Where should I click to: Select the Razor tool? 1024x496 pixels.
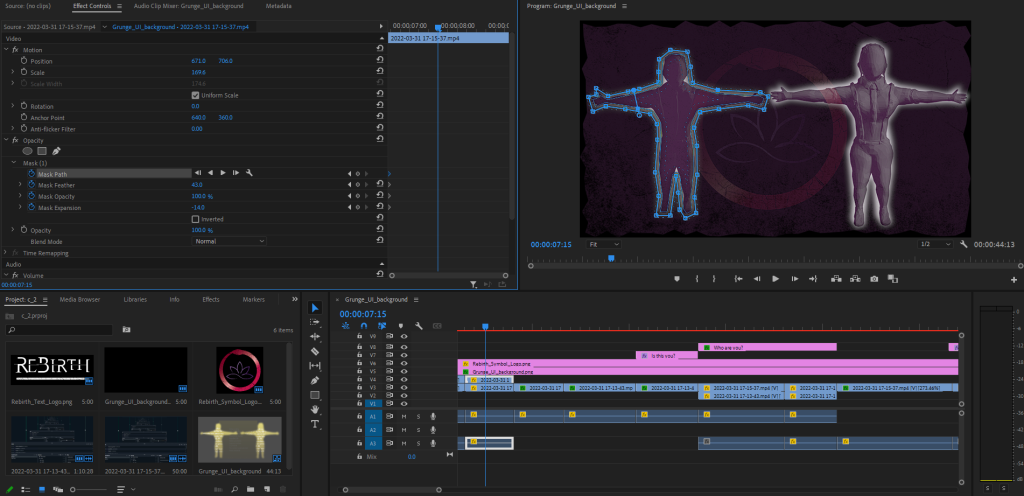(315, 351)
